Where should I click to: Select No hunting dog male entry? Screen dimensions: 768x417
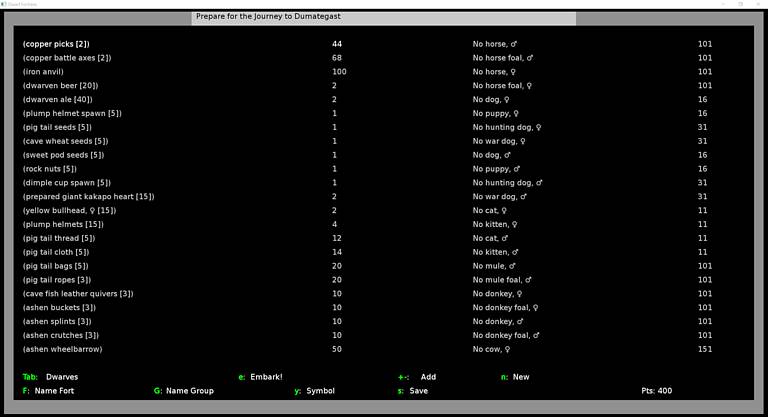tap(507, 183)
